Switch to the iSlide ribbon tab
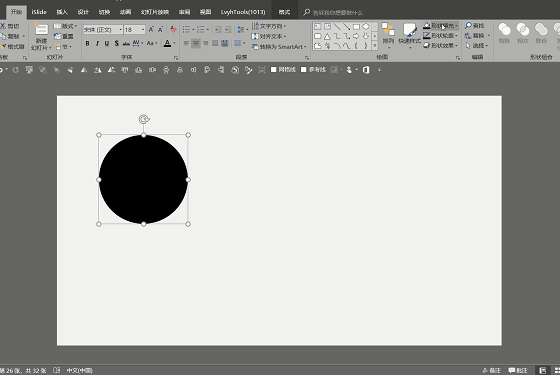 (39, 12)
